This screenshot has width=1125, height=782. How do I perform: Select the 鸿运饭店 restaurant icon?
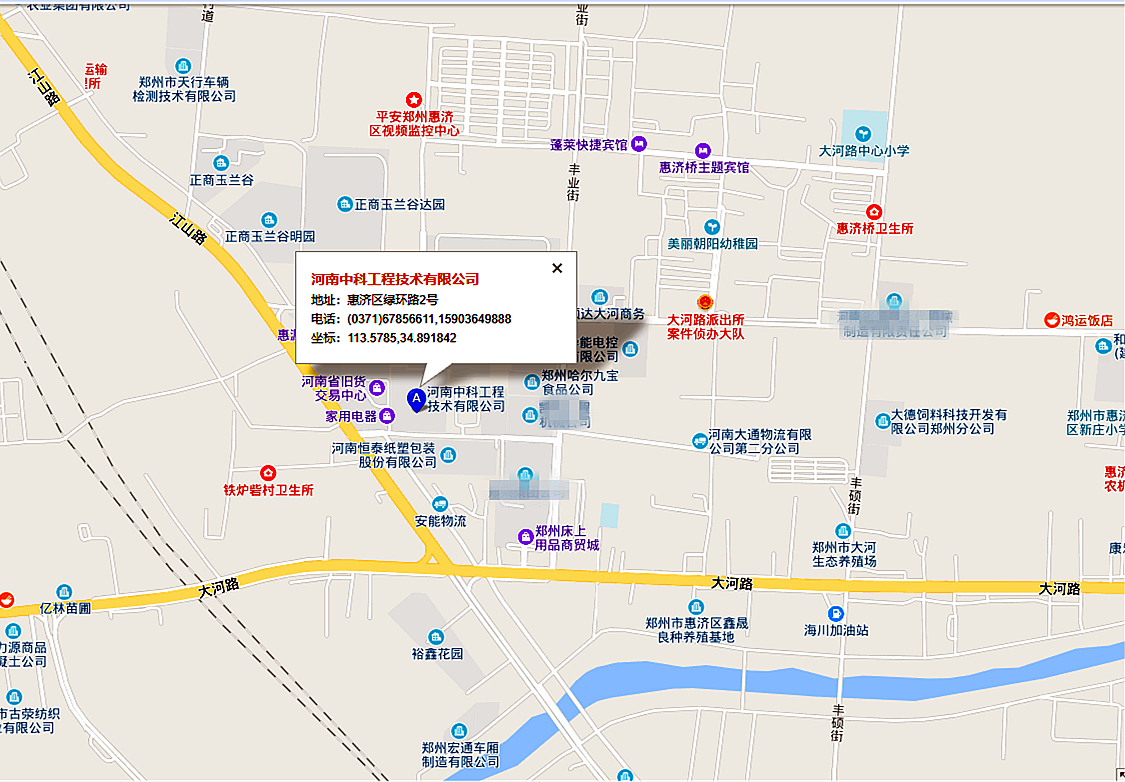(1052, 320)
